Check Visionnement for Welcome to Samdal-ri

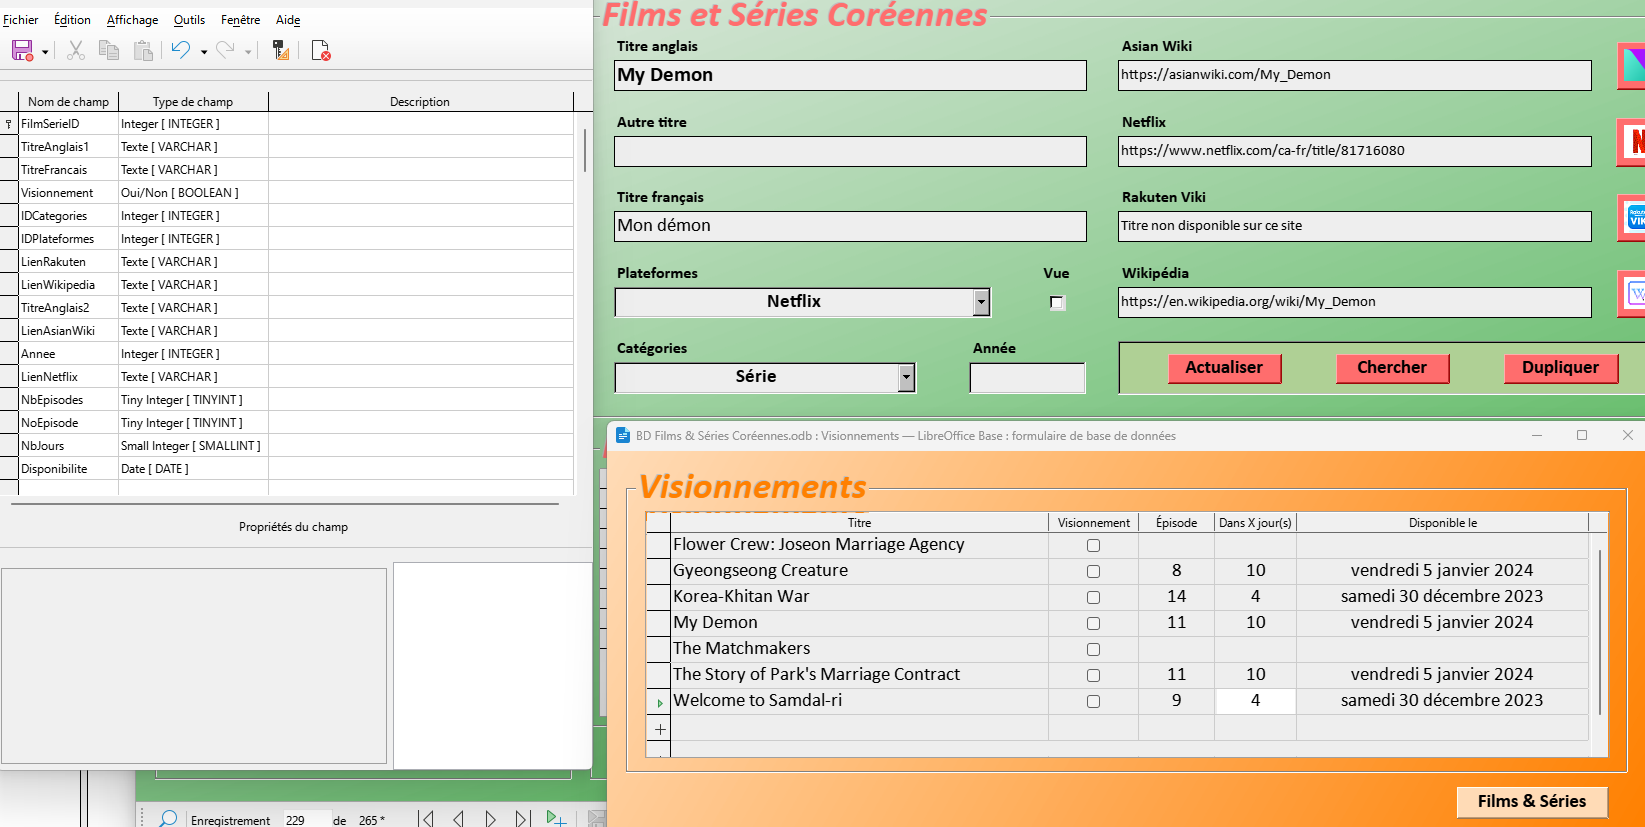coord(1093,702)
